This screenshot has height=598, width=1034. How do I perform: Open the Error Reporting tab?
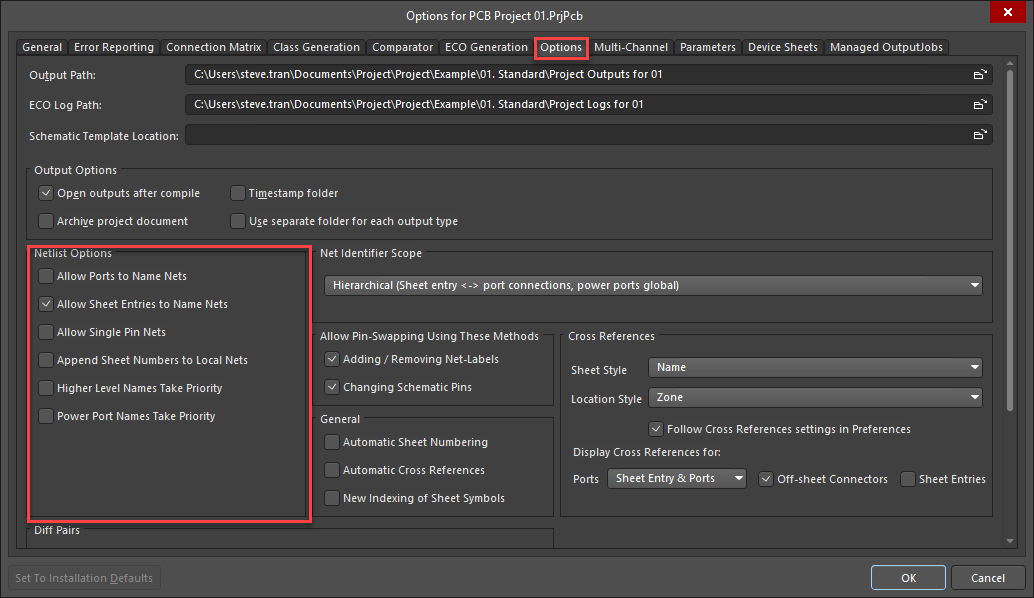tap(113, 47)
